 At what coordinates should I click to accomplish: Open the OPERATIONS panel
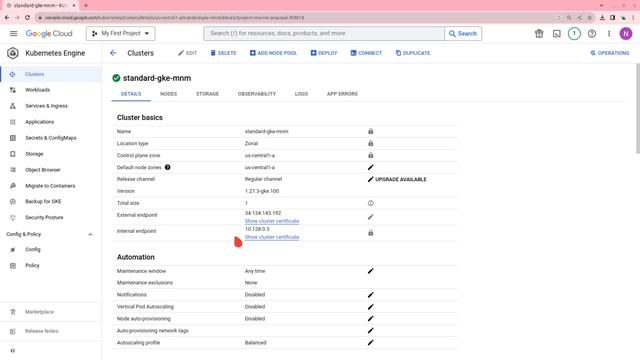pyautogui.click(x=610, y=53)
